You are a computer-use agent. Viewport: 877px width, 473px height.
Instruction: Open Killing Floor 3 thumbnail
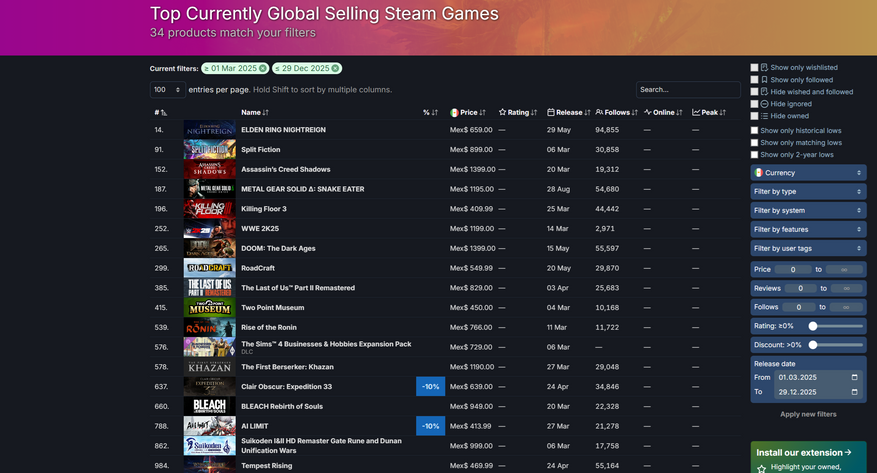click(210, 209)
